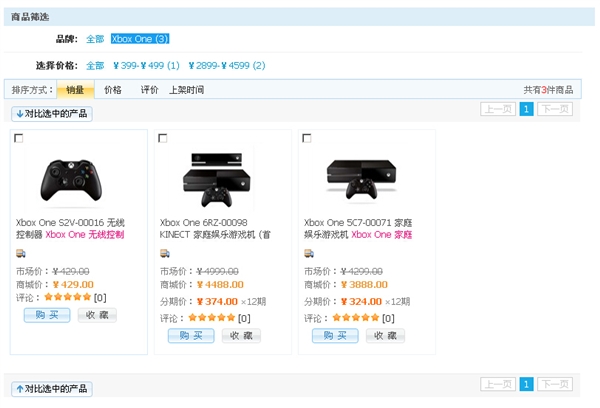Click the bottom 上一页 pagination button

point(498,384)
